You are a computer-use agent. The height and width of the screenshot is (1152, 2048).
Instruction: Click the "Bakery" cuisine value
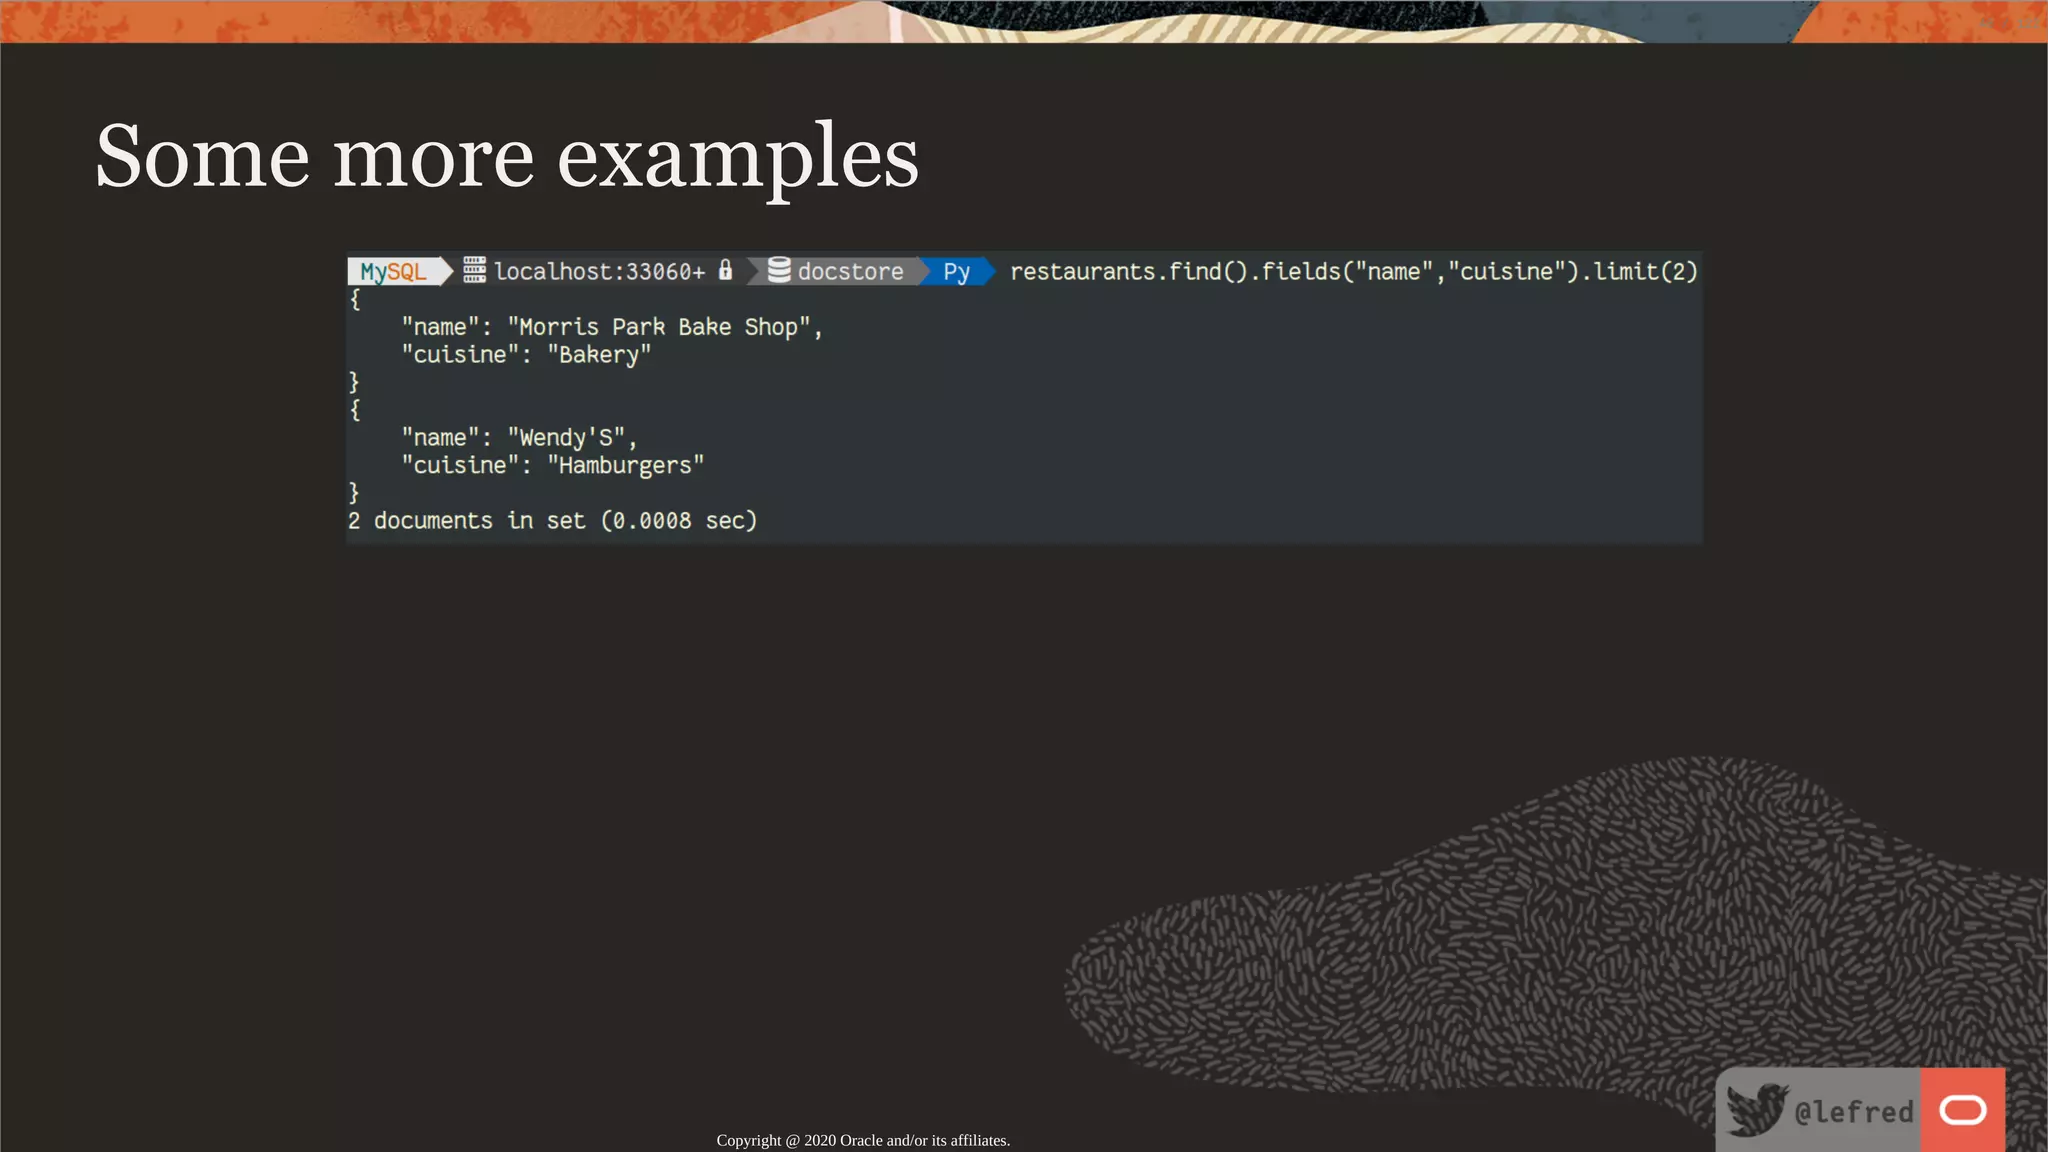[x=599, y=355]
